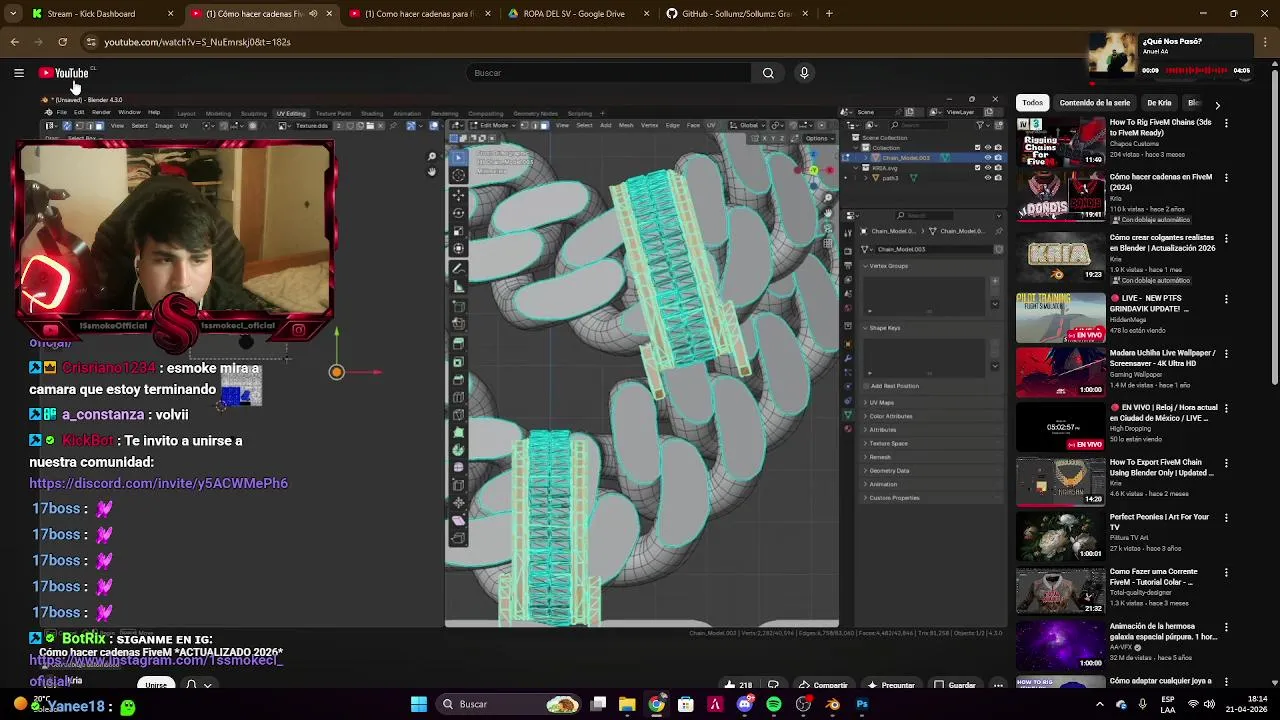
Task: Open options for Cómo crear colgantes realistas video
Action: tap(1226, 239)
